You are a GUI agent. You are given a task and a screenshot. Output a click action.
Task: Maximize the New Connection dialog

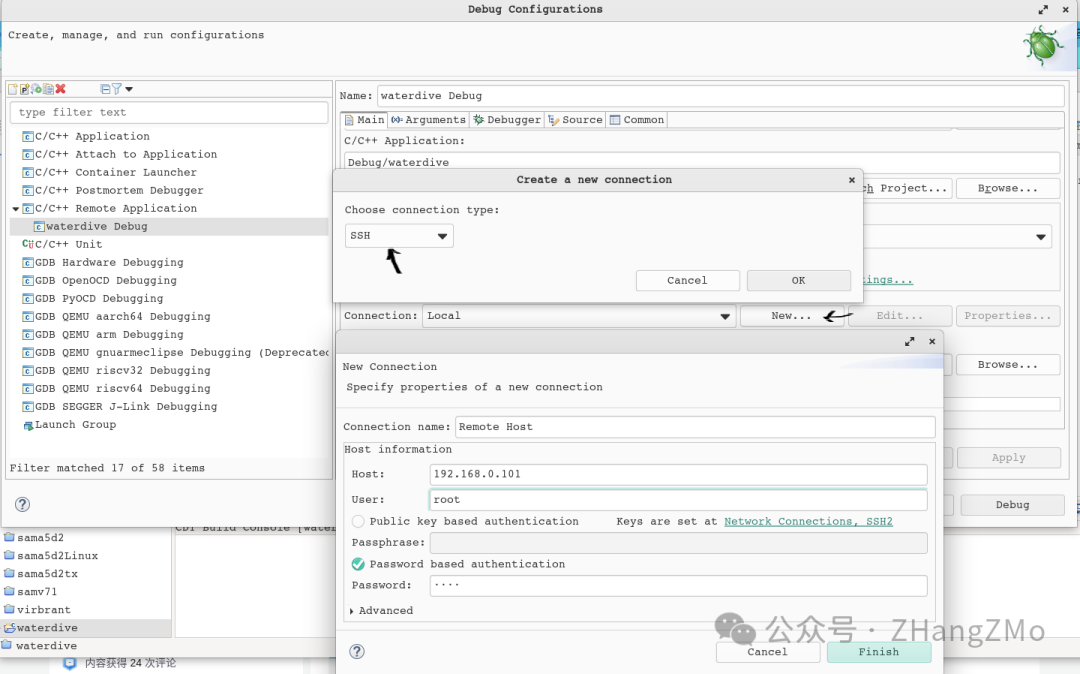[910, 341]
